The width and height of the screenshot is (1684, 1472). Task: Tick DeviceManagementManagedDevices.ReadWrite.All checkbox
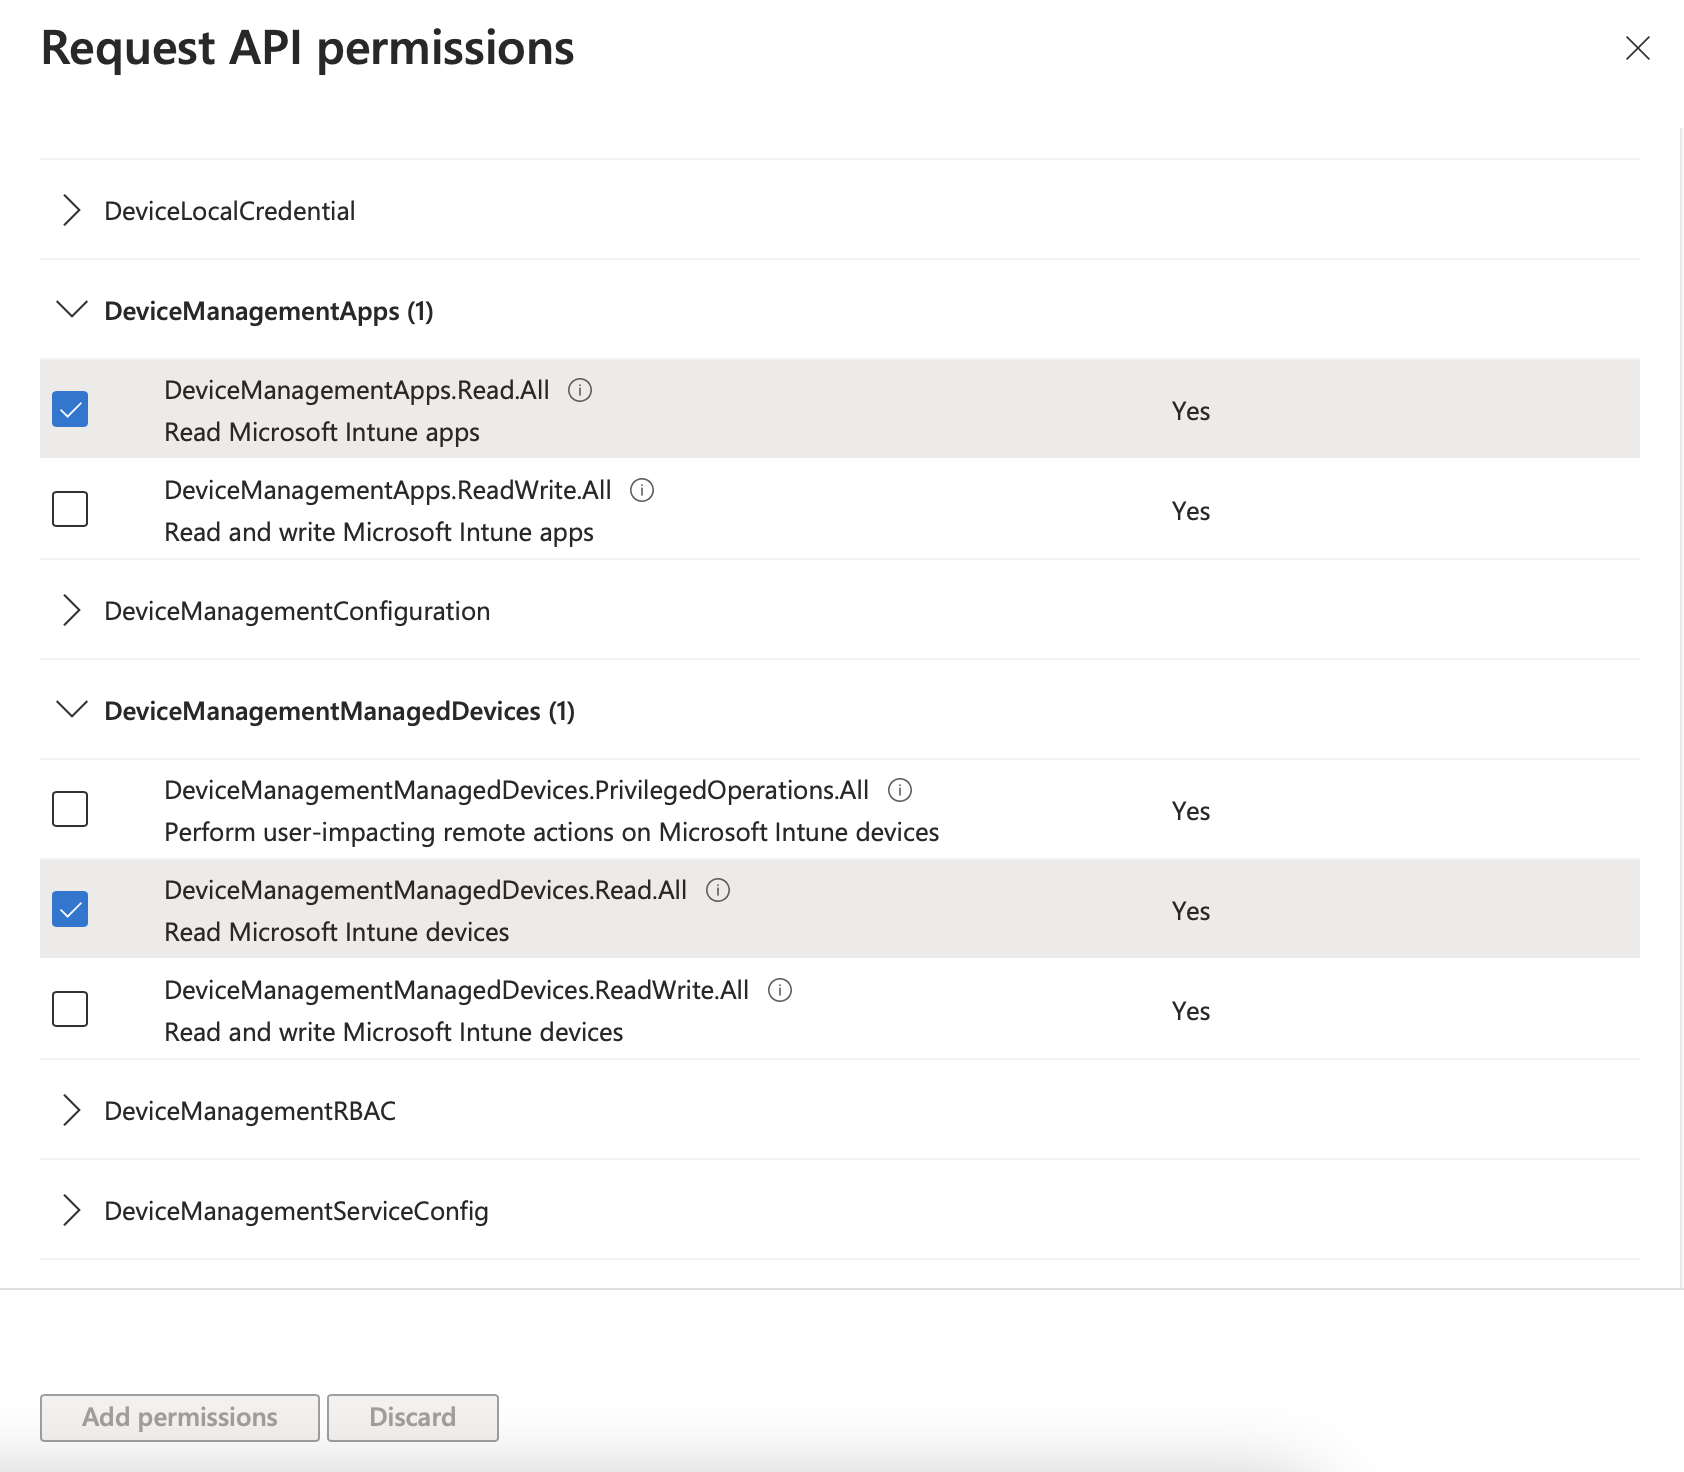(70, 1009)
